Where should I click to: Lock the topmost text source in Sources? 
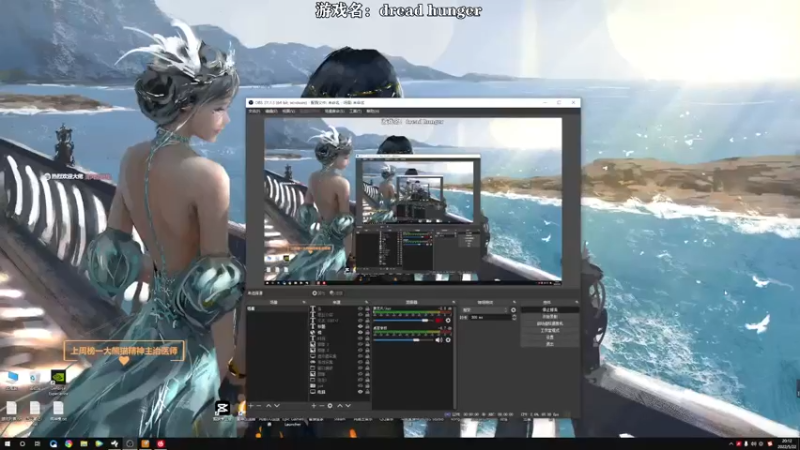[x=367, y=309]
